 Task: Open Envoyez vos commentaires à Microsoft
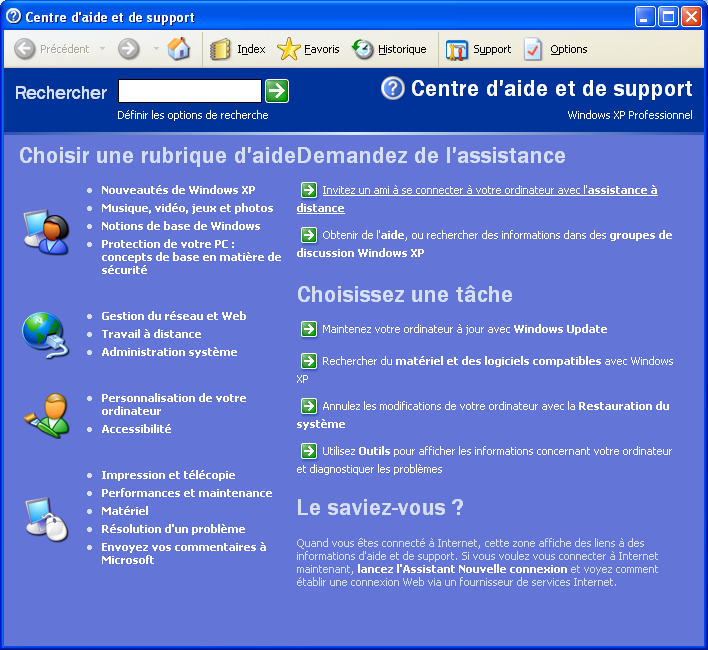(x=184, y=553)
